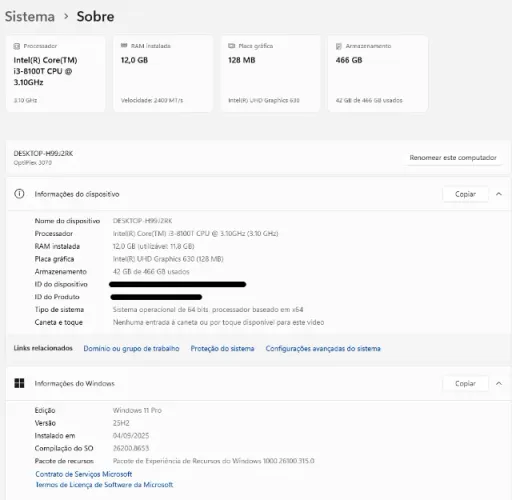Screen dimensions: 512x500
Task: Open Proteção do sistema link
Action: pyautogui.click(x=222, y=348)
